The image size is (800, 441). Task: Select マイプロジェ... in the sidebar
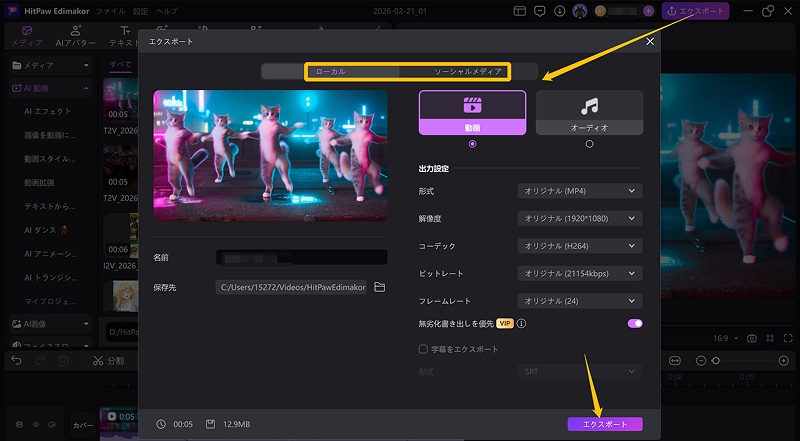click(51, 301)
